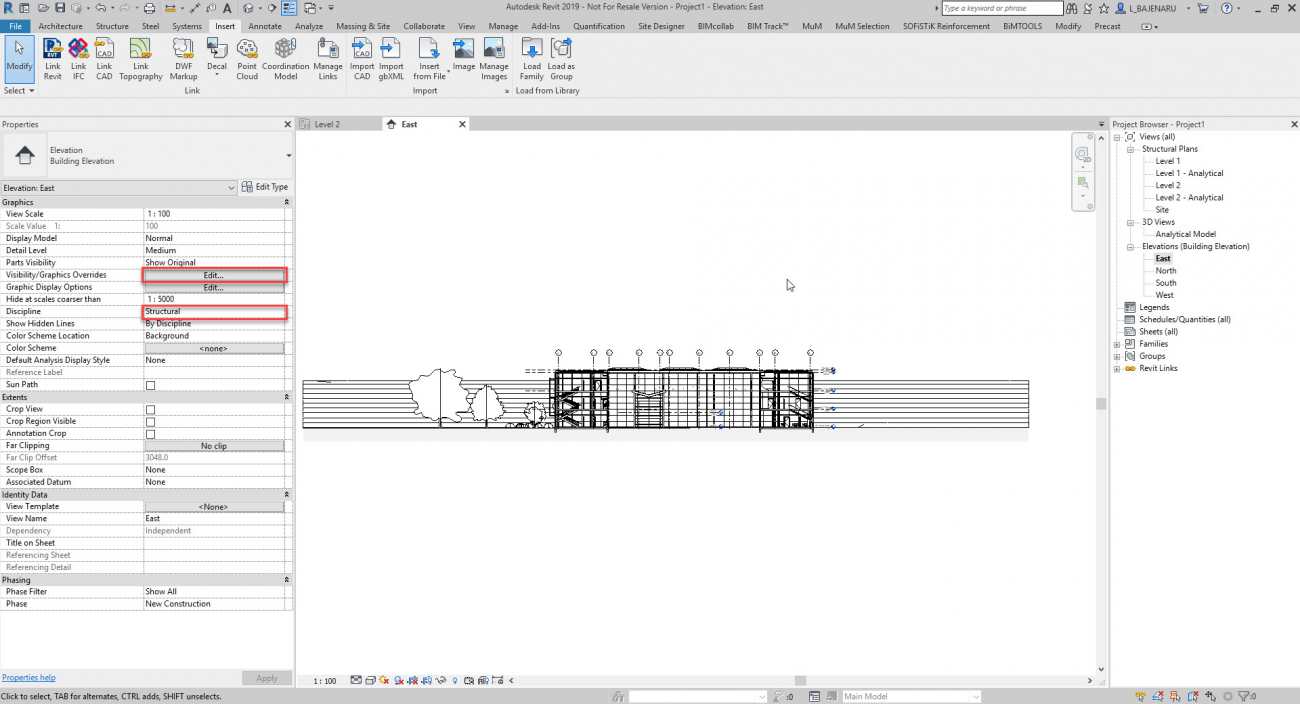Image resolution: width=1300 pixels, height=704 pixels.
Task: Open the Properties help link
Action: click(x=28, y=678)
